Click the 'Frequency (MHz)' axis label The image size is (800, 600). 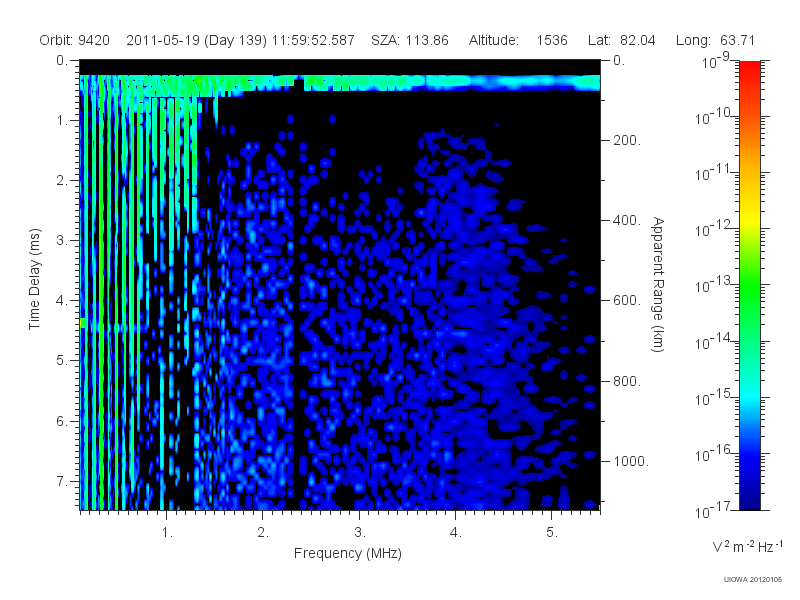coord(348,554)
